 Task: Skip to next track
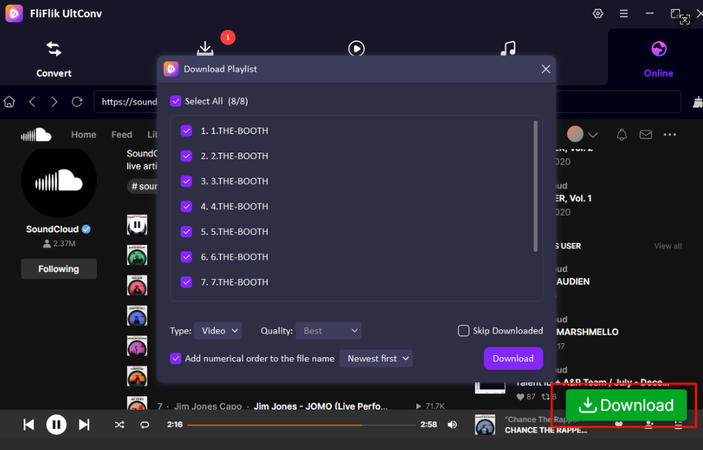(x=84, y=424)
